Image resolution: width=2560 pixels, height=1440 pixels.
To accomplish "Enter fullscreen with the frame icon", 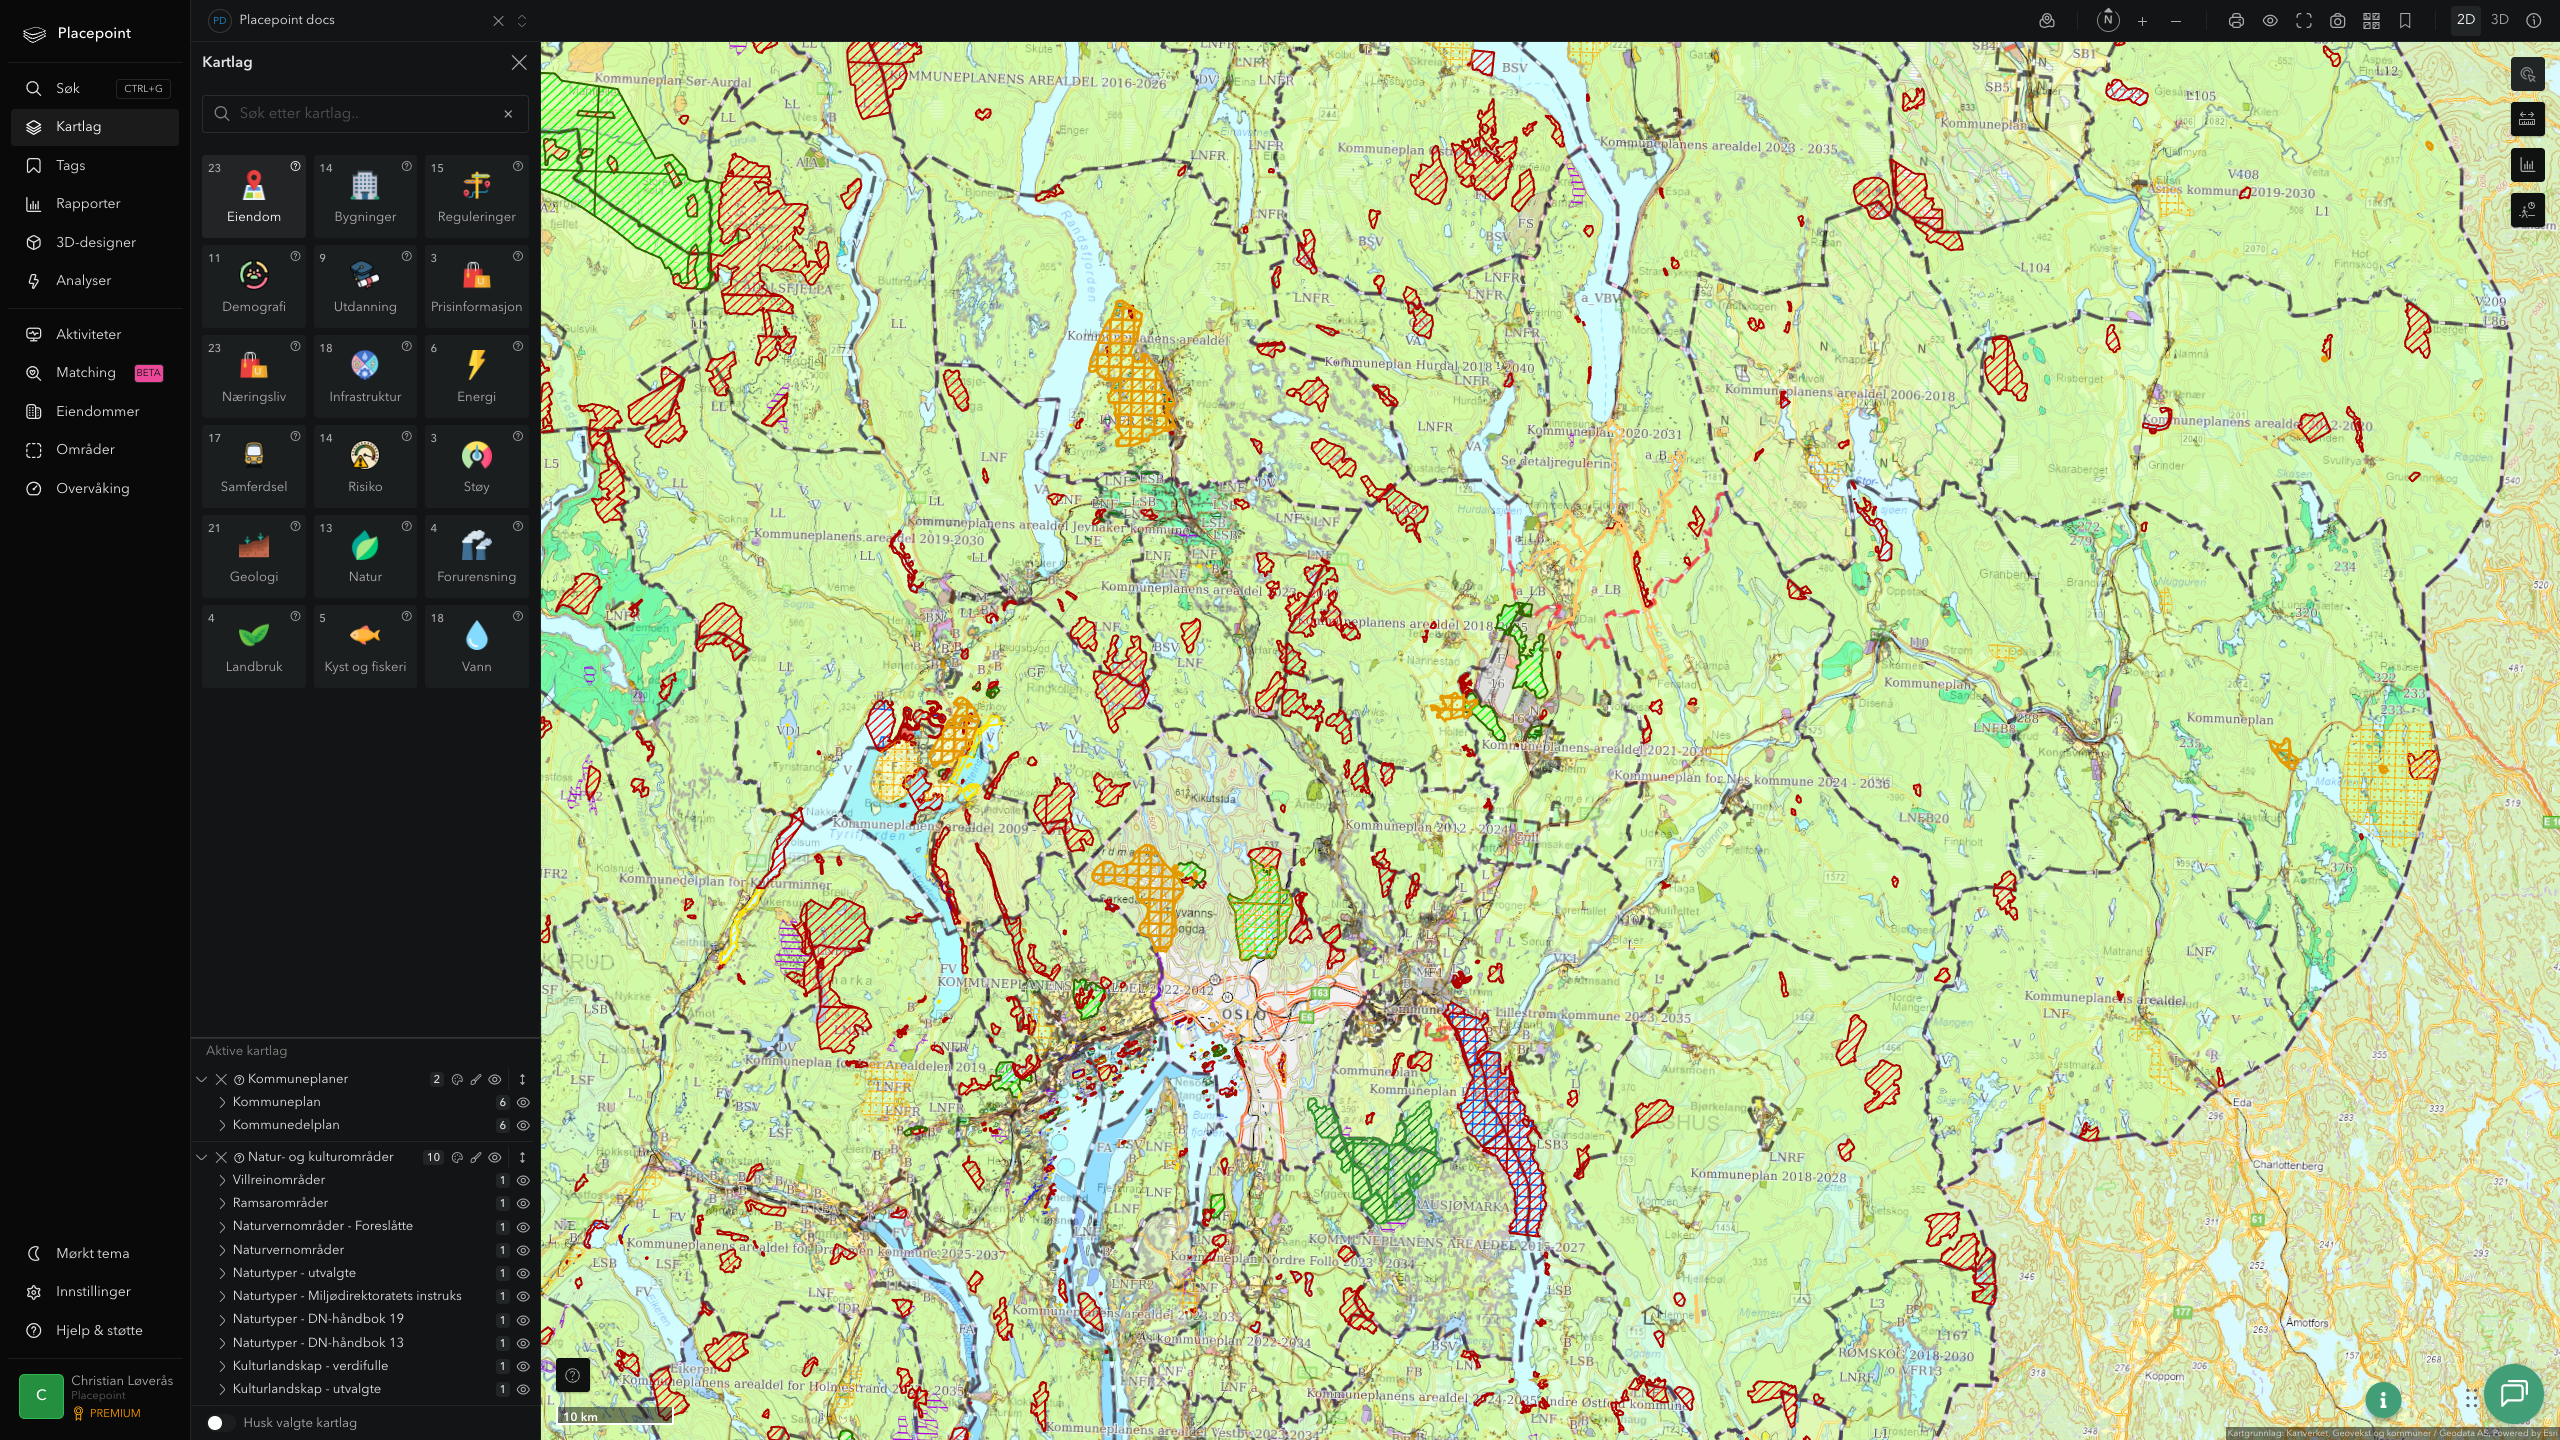I will [2304, 21].
